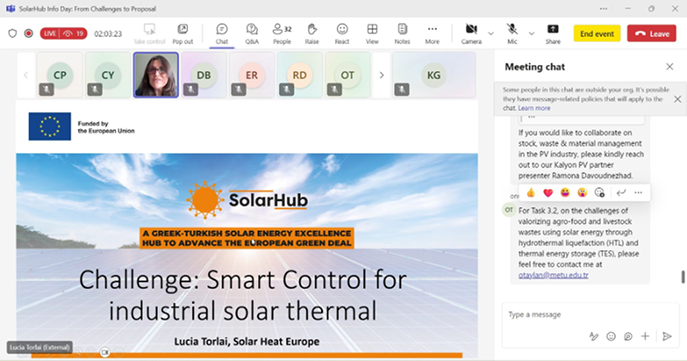Image resolution: width=687 pixels, height=361 pixels.
Task: Click the LIVE viewers indicator
Action: [64, 34]
